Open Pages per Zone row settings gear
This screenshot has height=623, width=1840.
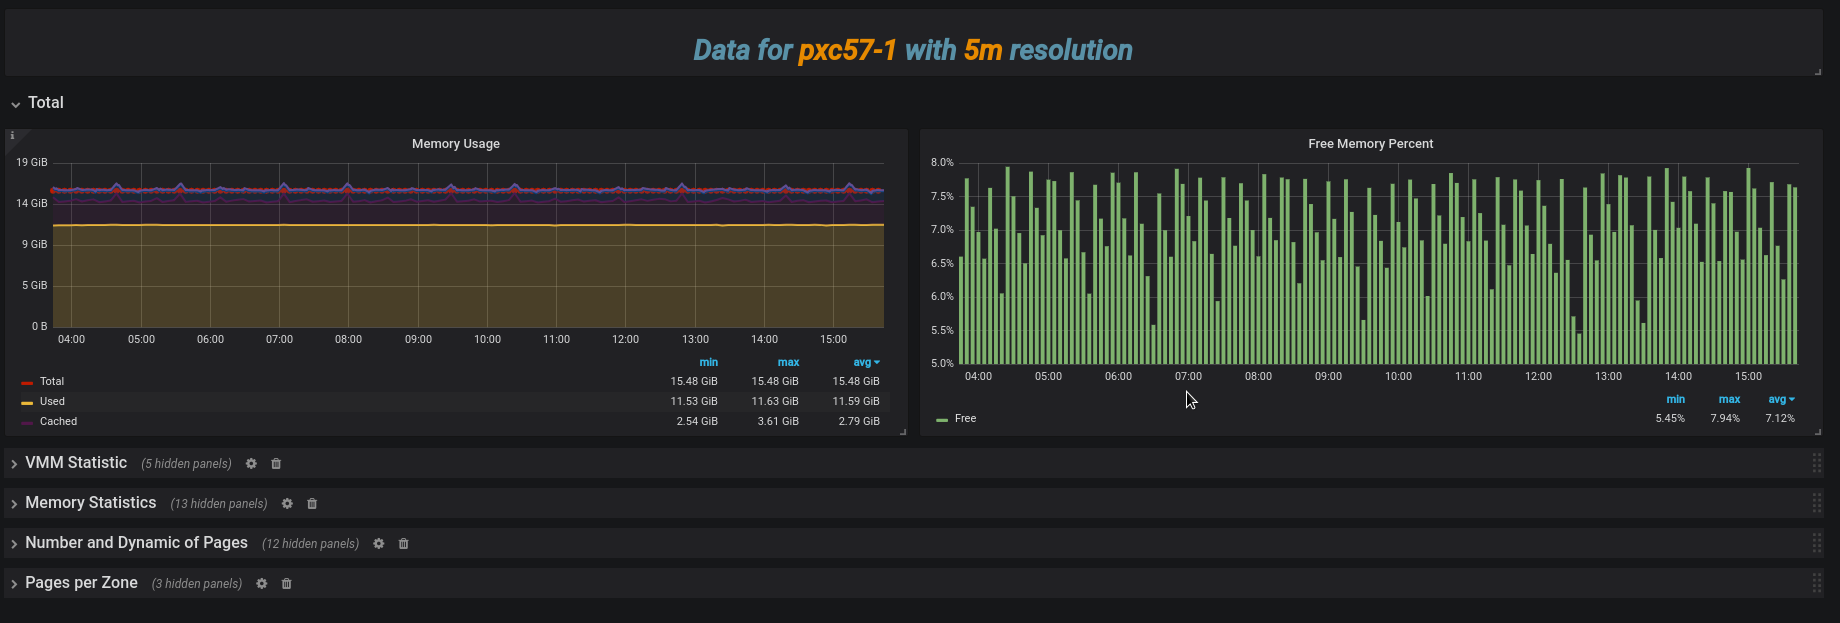point(261,584)
